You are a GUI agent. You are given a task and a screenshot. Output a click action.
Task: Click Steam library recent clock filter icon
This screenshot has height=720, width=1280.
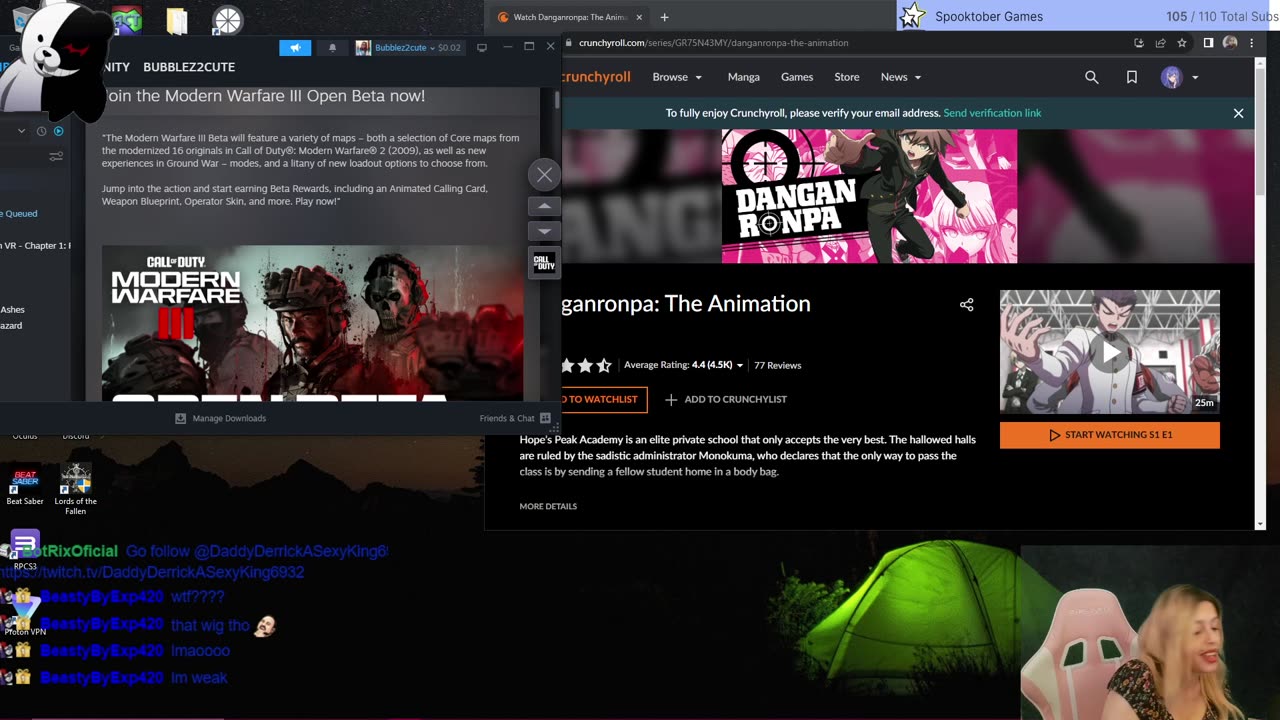(41, 131)
